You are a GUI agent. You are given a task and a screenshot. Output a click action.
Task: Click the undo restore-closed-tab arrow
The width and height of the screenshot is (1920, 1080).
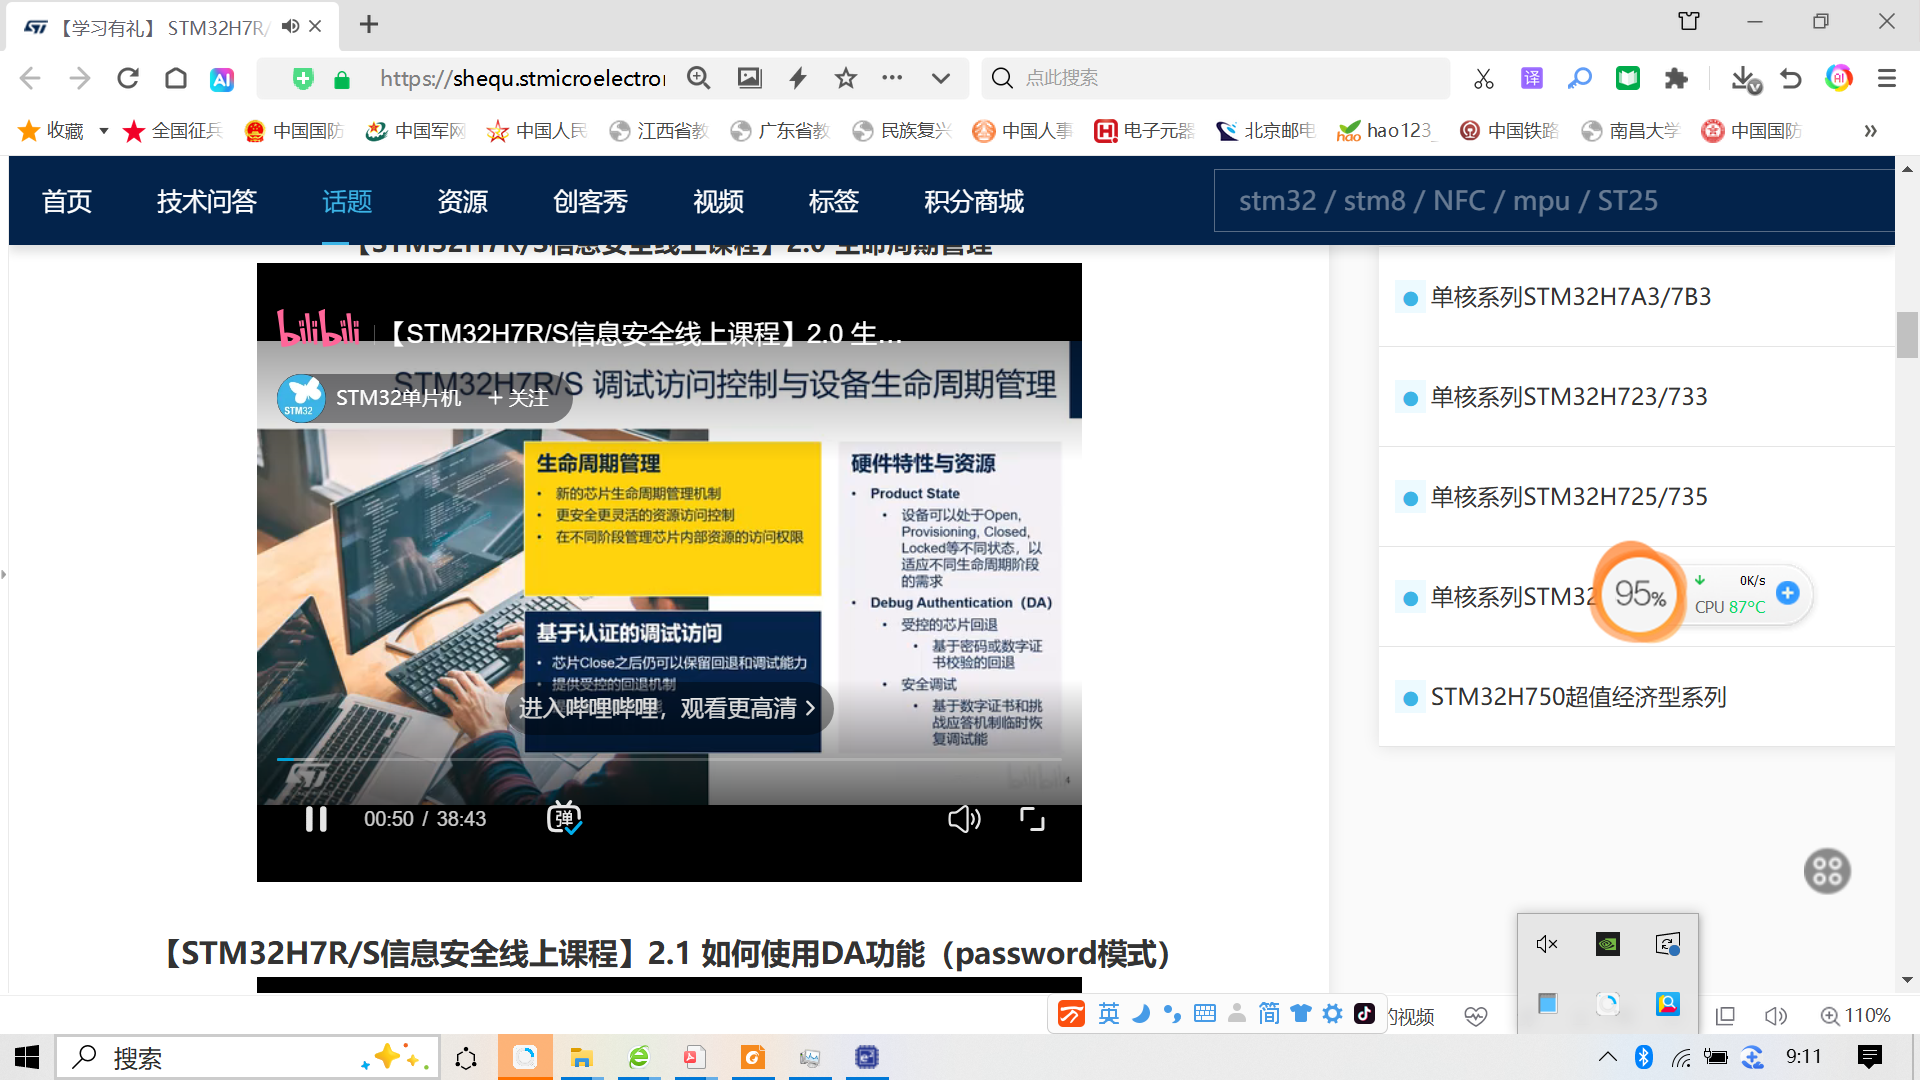pyautogui.click(x=1791, y=78)
